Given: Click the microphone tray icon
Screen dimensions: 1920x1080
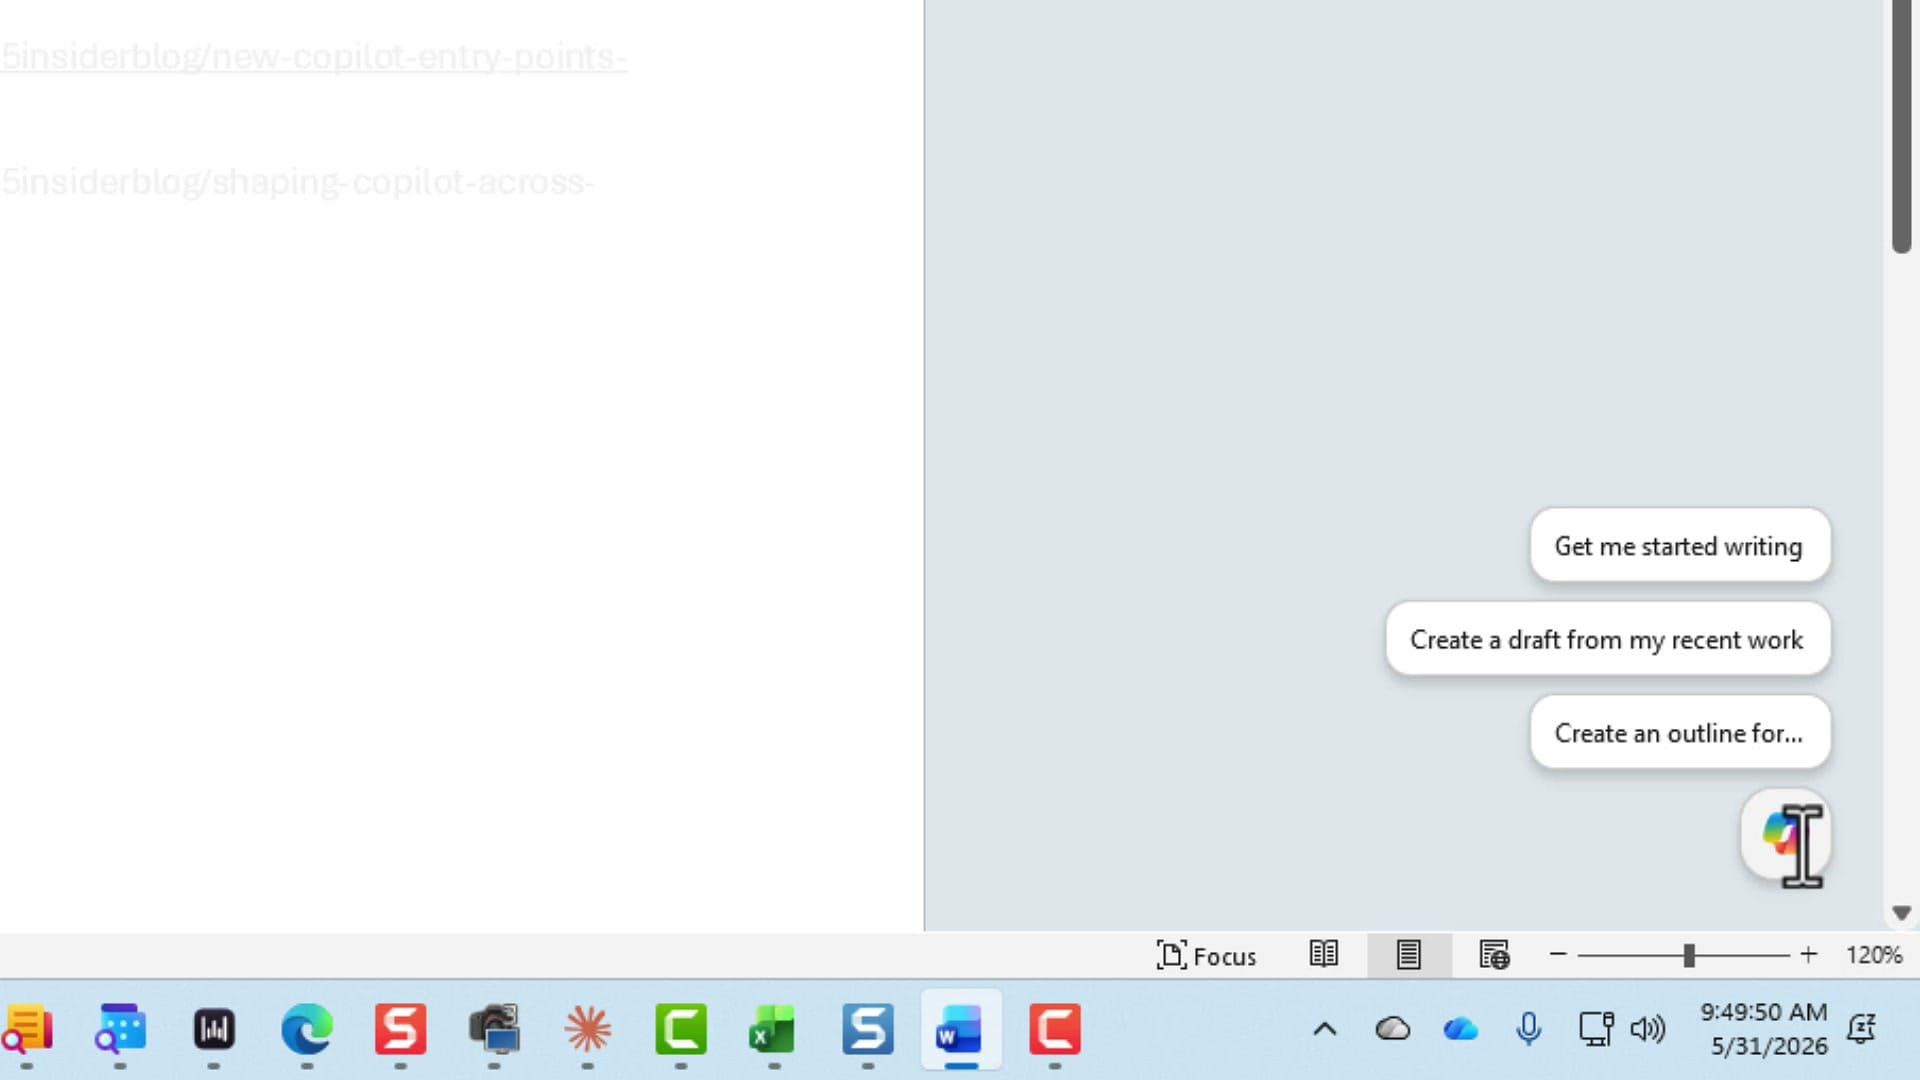Looking at the screenshot, I should click(x=1529, y=1029).
